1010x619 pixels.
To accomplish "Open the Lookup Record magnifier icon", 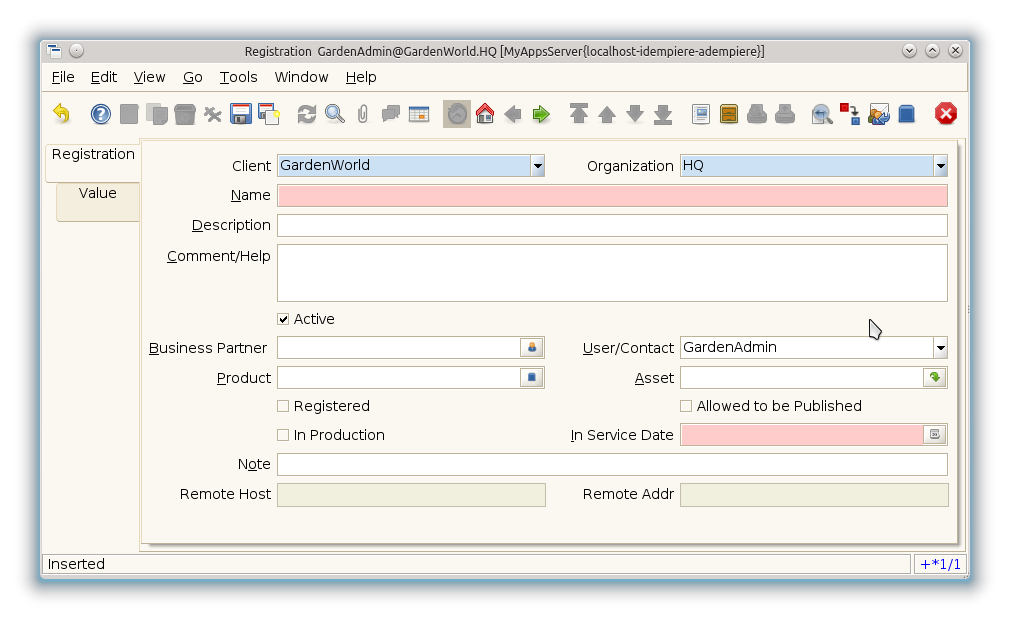I will tap(335, 114).
